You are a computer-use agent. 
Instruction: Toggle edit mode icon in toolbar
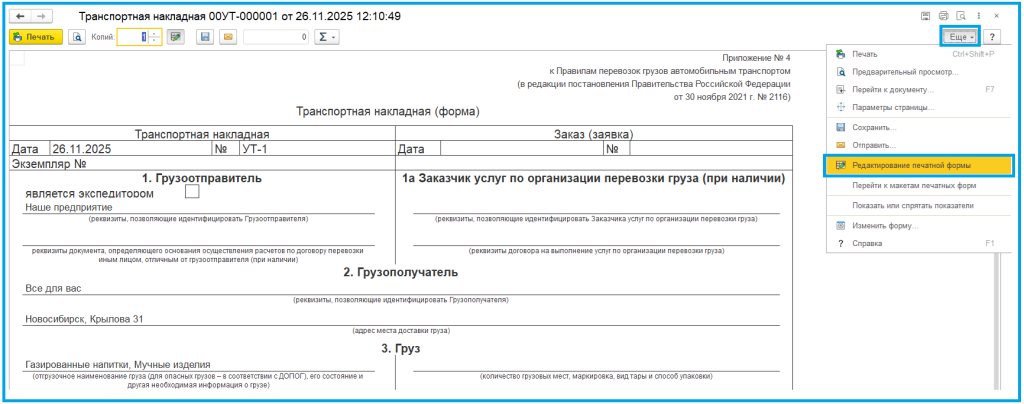(174, 37)
